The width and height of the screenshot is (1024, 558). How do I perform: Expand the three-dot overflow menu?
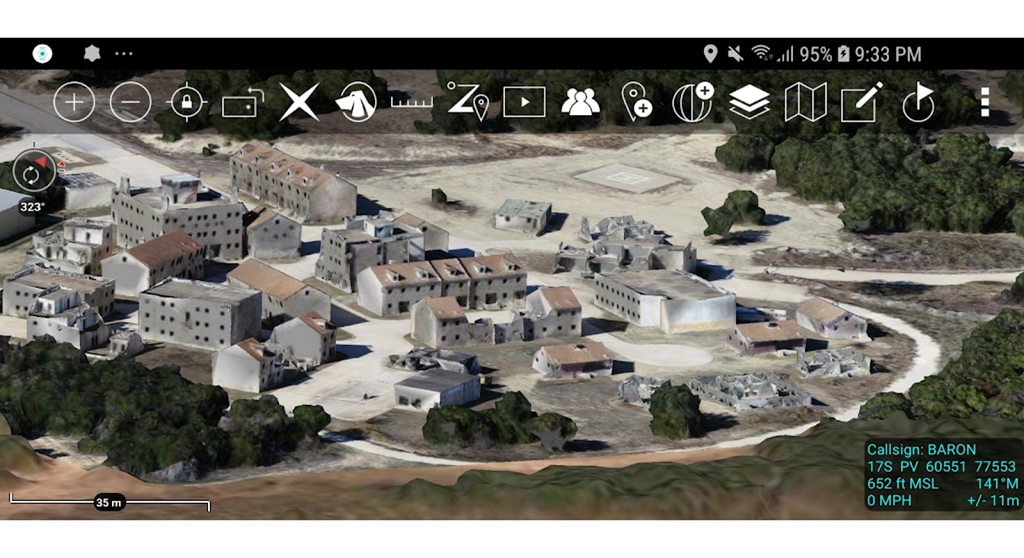click(985, 102)
